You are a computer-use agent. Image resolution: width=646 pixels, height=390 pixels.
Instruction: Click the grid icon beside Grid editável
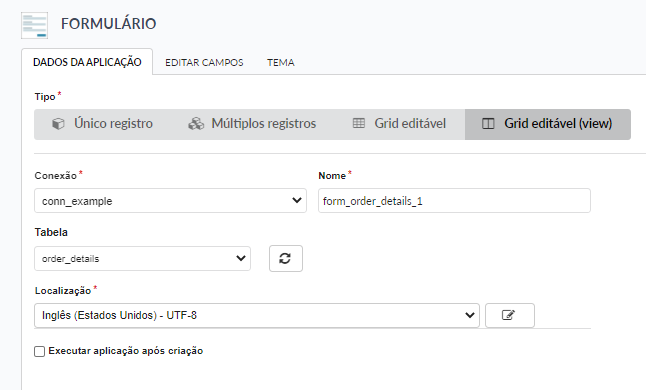coord(359,123)
